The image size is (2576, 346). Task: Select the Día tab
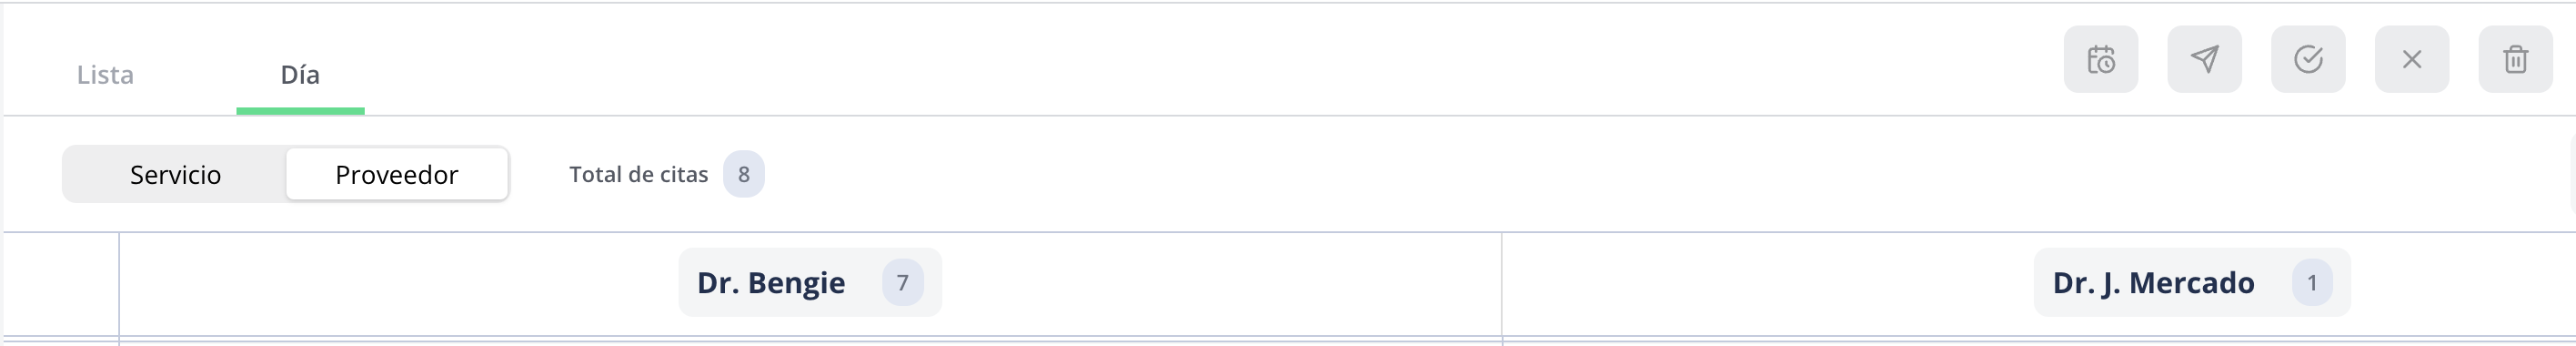(x=300, y=75)
